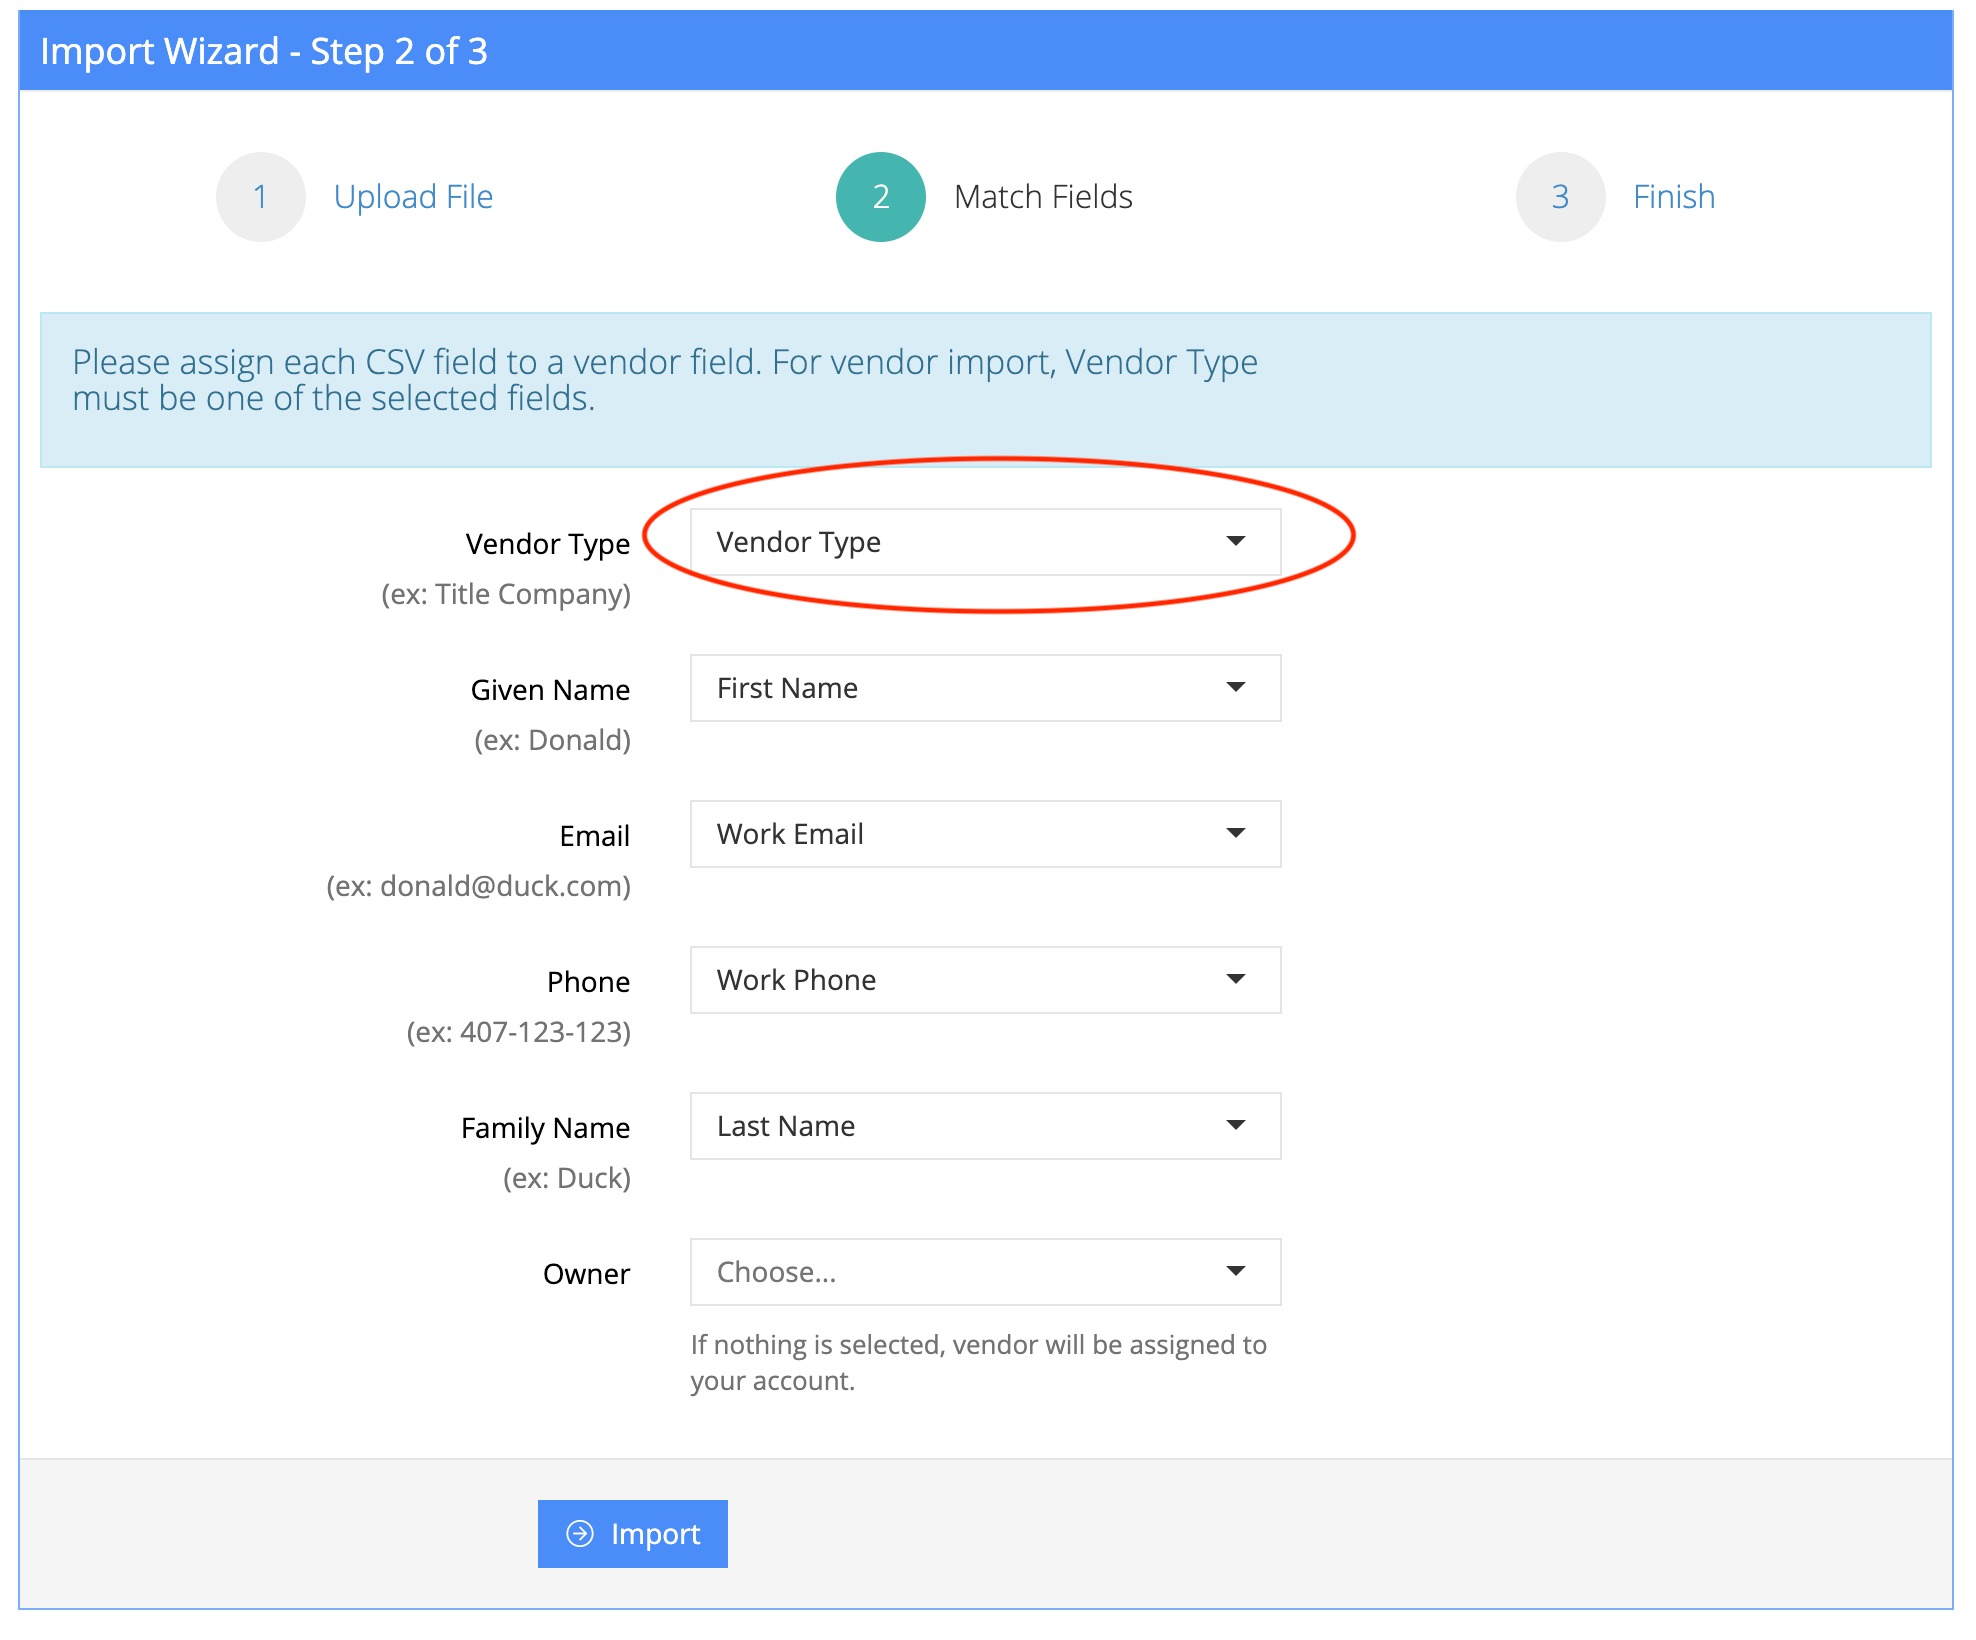Image resolution: width=1976 pixels, height=1640 pixels.
Task: Click the arrow icon inside the Import button
Action: (x=580, y=1533)
